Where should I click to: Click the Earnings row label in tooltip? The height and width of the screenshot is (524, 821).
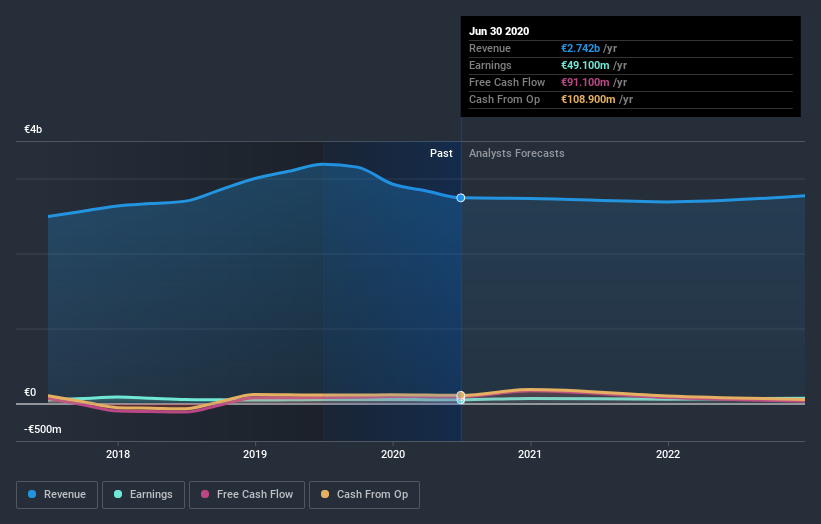point(490,65)
